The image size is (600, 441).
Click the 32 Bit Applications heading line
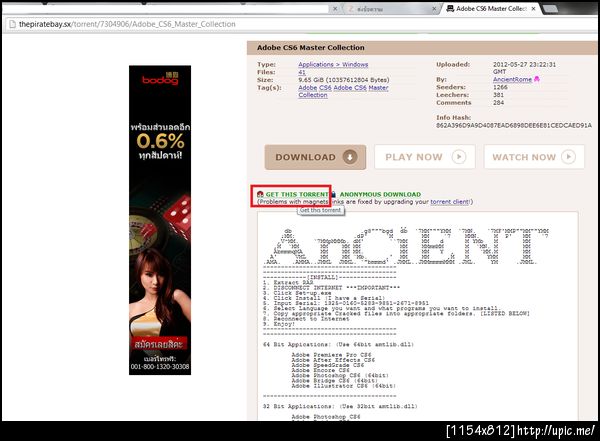tap(340, 406)
